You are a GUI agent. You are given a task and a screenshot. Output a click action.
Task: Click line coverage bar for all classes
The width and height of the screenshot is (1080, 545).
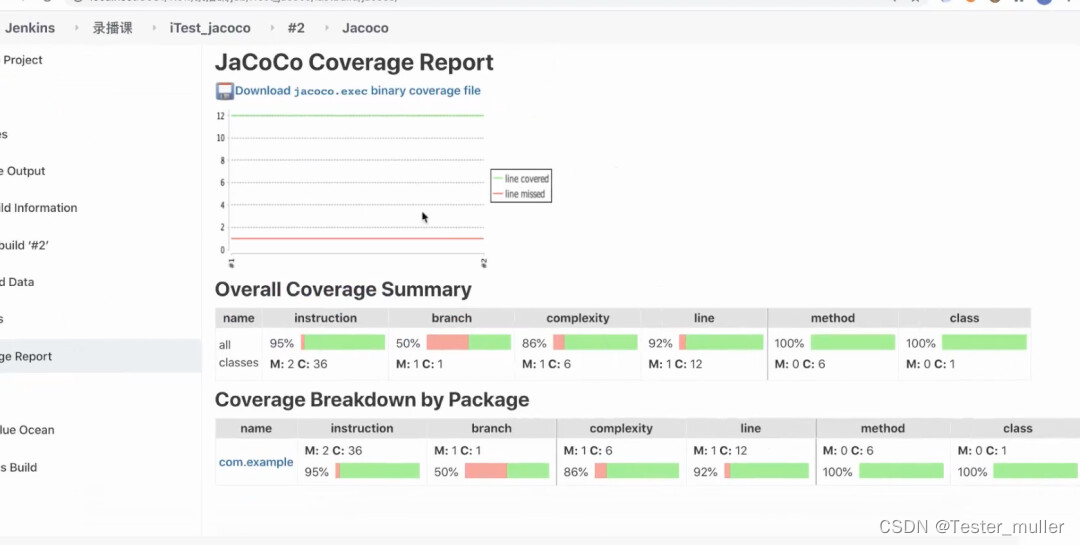tap(721, 342)
